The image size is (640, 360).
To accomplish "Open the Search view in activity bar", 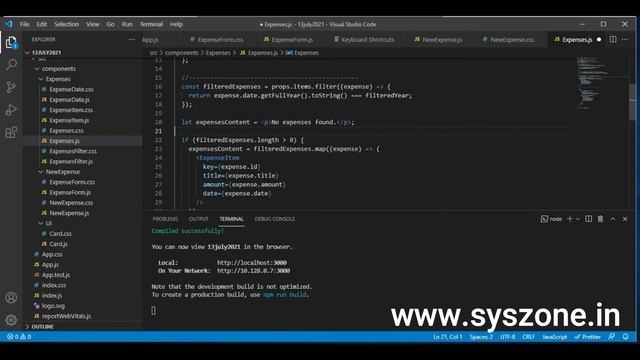I will click(11, 64).
